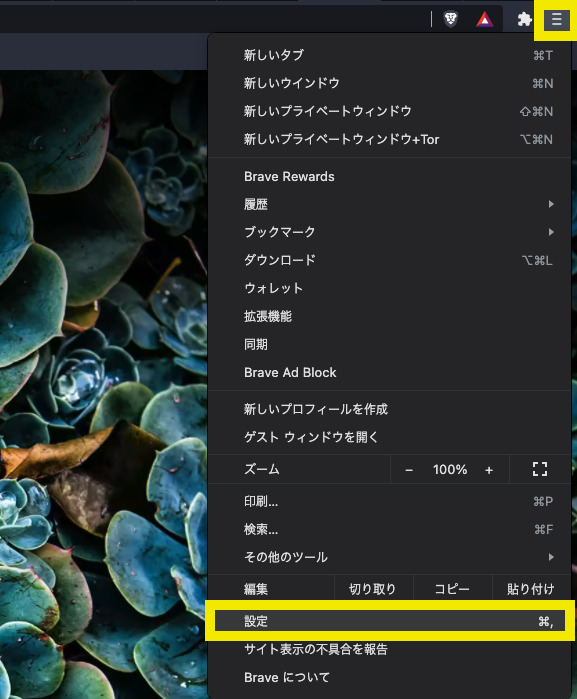The width and height of the screenshot is (577, 699).
Task: Open 設定 from the menu
Action: point(389,621)
